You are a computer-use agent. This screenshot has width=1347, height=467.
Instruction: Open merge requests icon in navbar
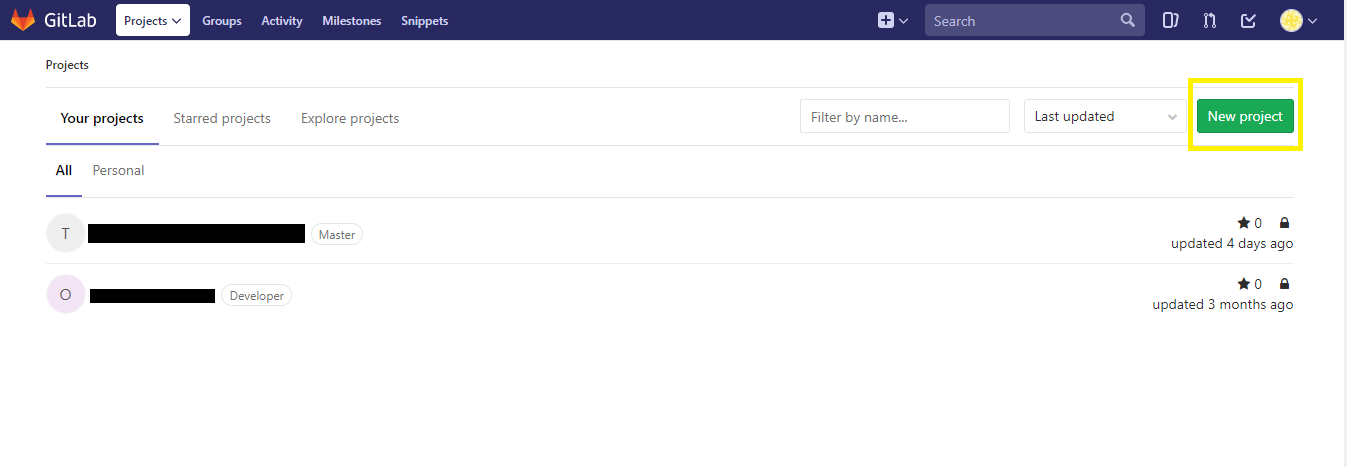(1209, 20)
